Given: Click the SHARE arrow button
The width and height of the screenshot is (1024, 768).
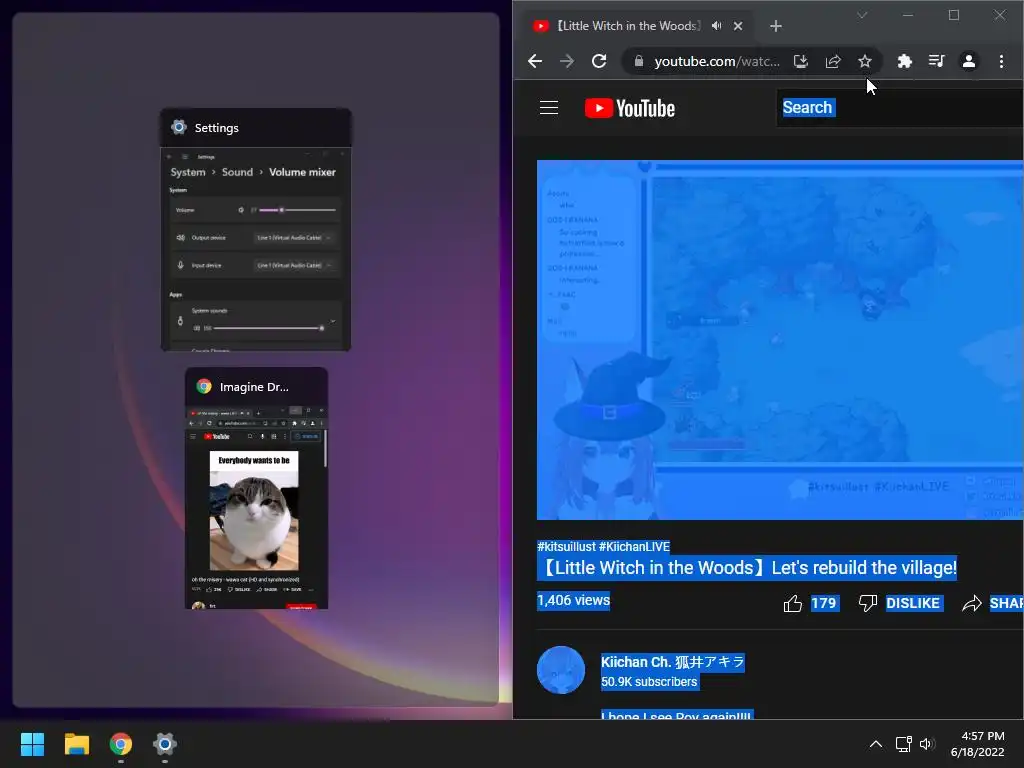Looking at the screenshot, I should click(992, 603).
